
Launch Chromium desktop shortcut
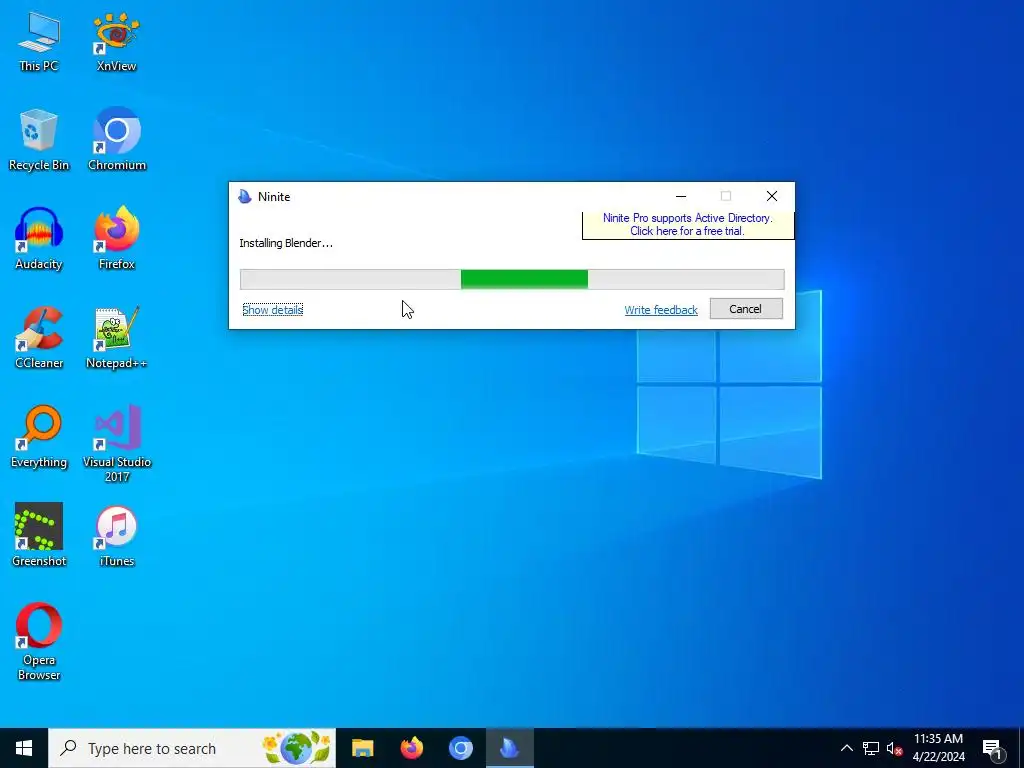[x=116, y=140]
